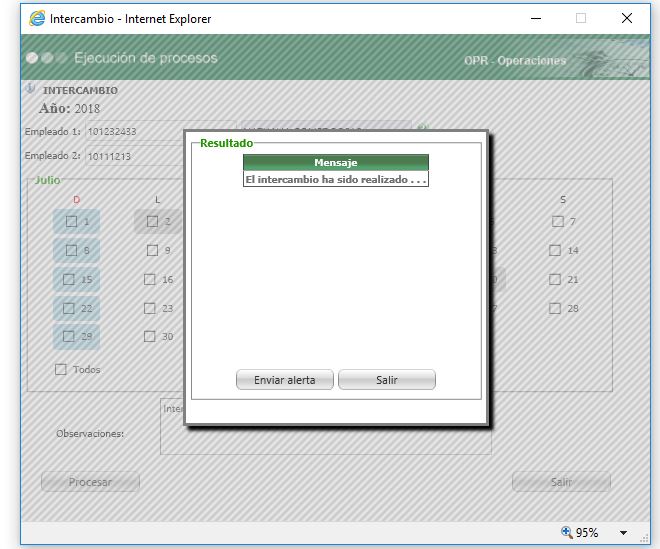Toggle the day 2 checkbox
The width and height of the screenshot is (660, 549).
pos(152,221)
